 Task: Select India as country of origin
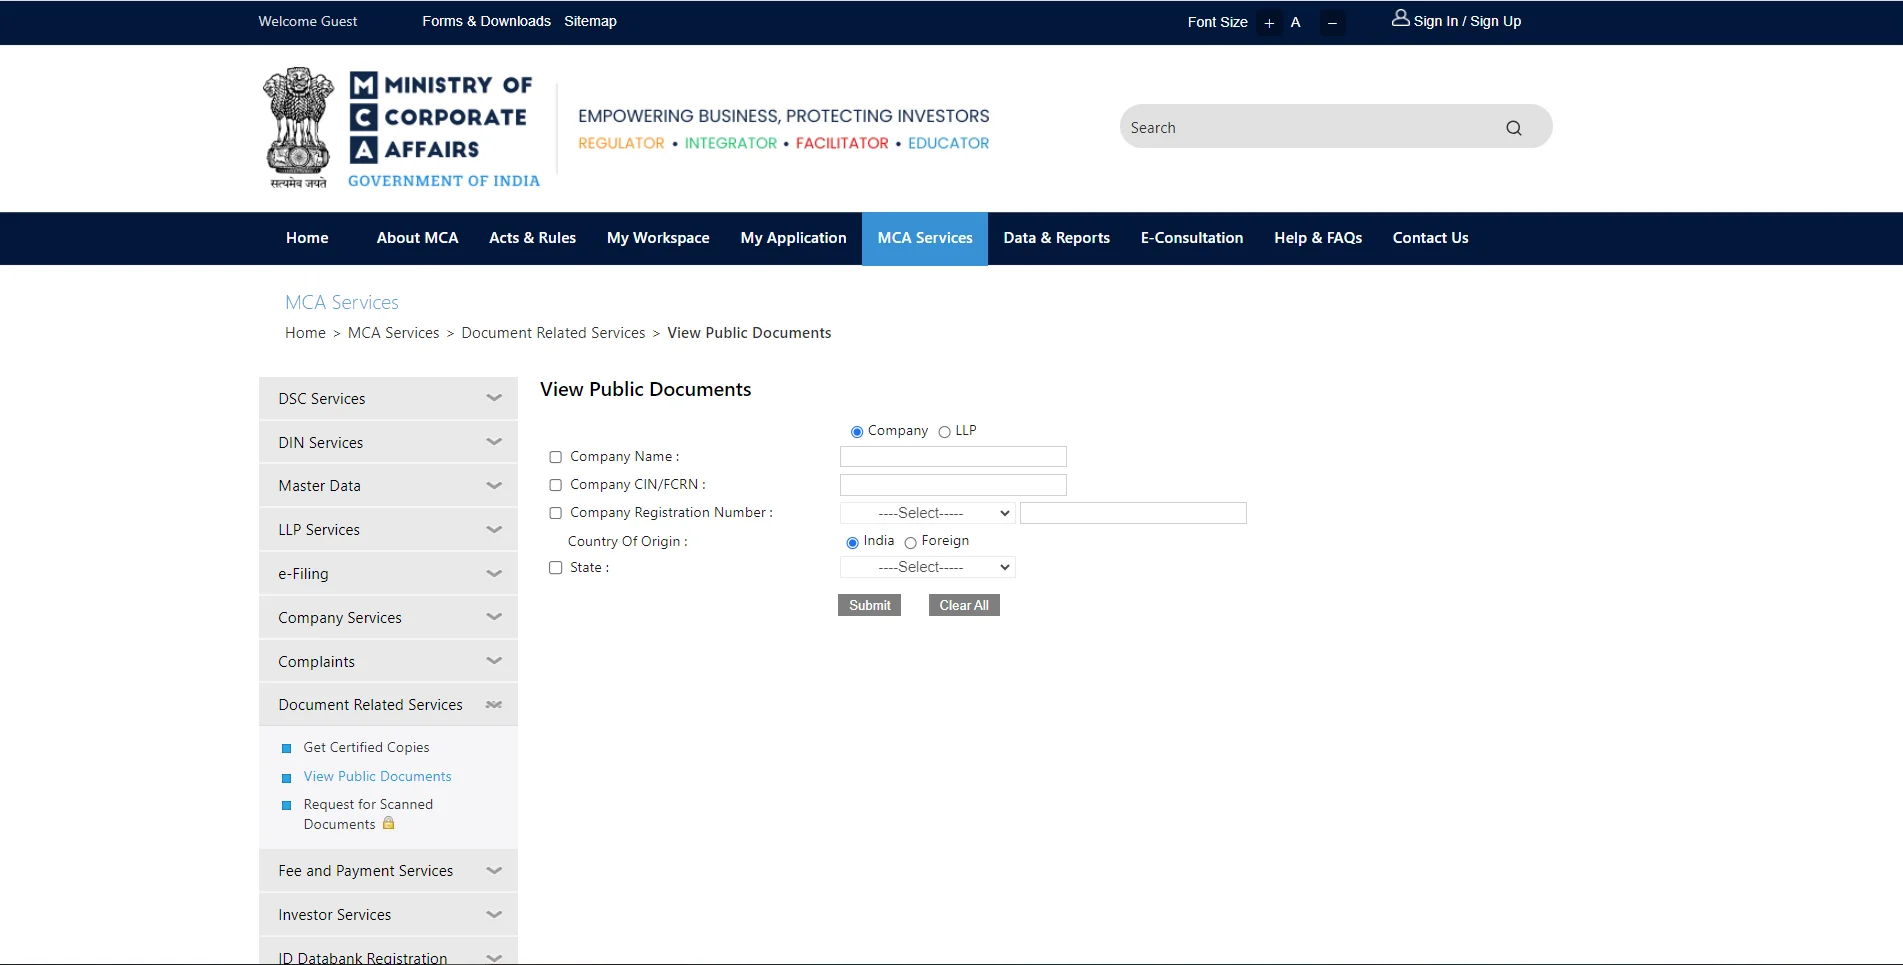coord(852,542)
